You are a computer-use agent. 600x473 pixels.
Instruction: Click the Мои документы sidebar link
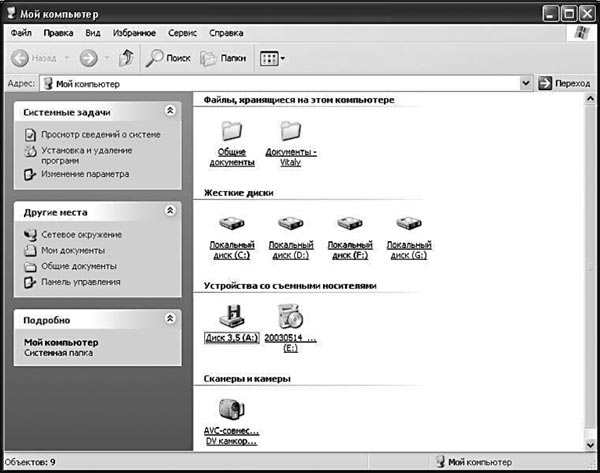point(73,251)
